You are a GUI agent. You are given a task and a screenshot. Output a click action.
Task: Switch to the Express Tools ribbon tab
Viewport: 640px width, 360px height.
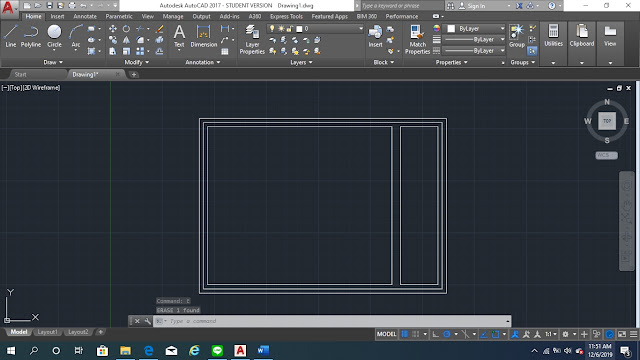(x=286, y=16)
